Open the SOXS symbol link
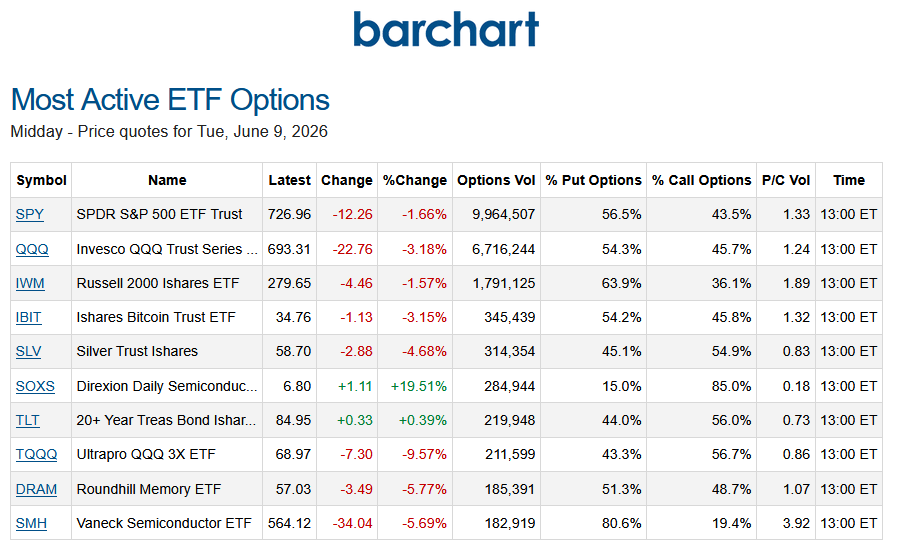 click(35, 387)
